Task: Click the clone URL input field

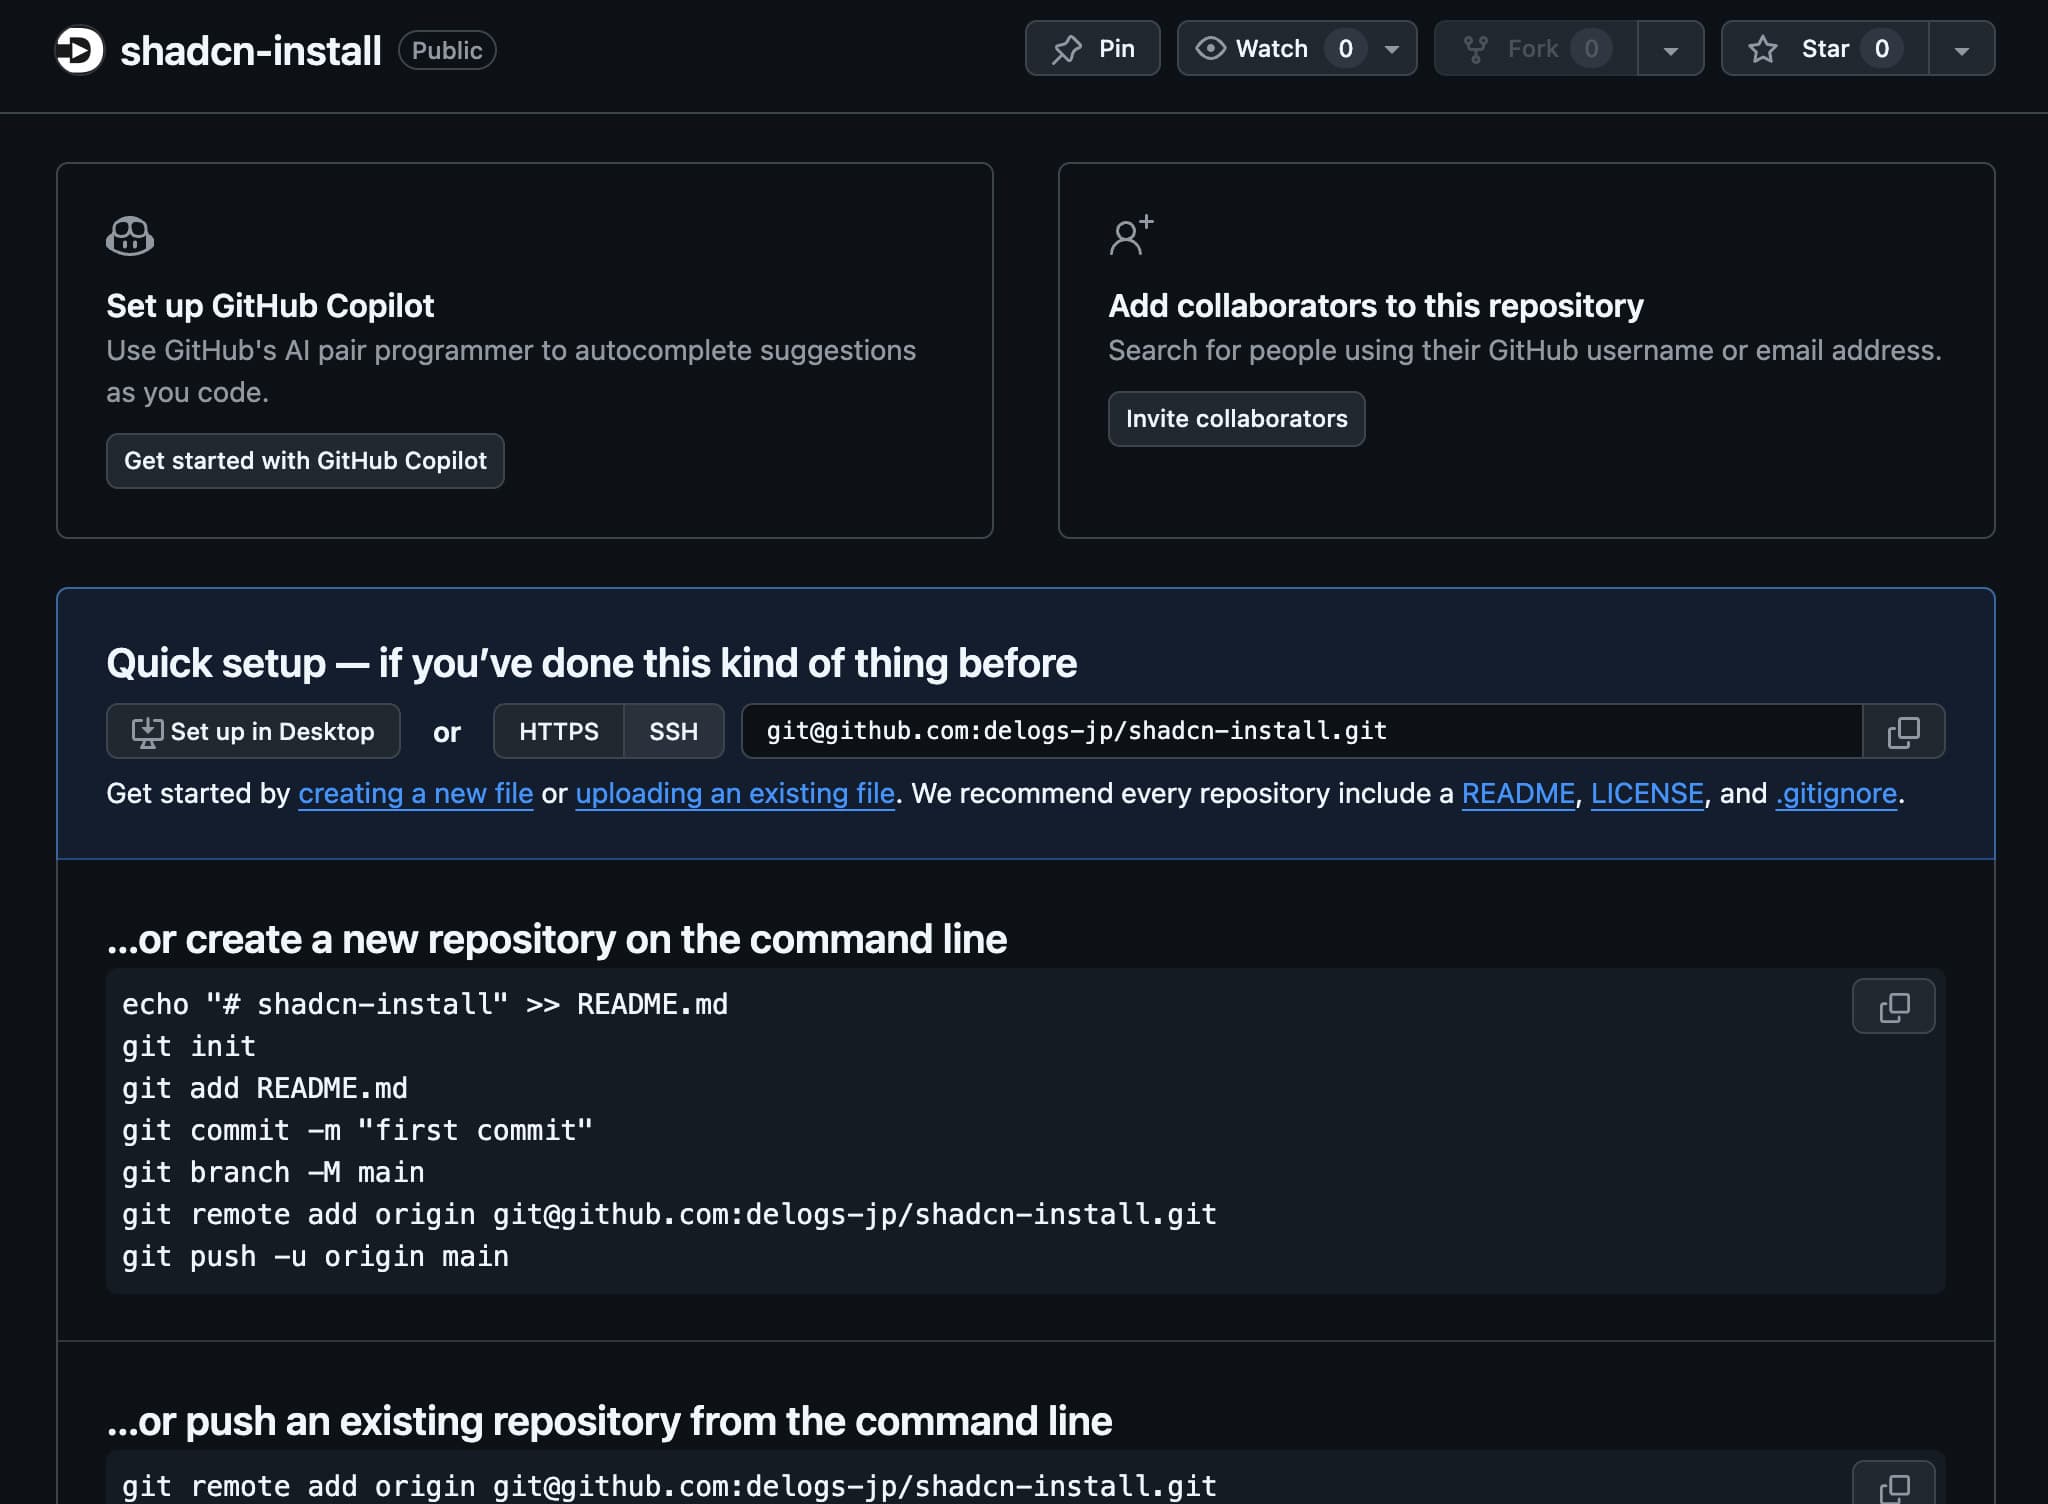Action: [x=1302, y=731]
